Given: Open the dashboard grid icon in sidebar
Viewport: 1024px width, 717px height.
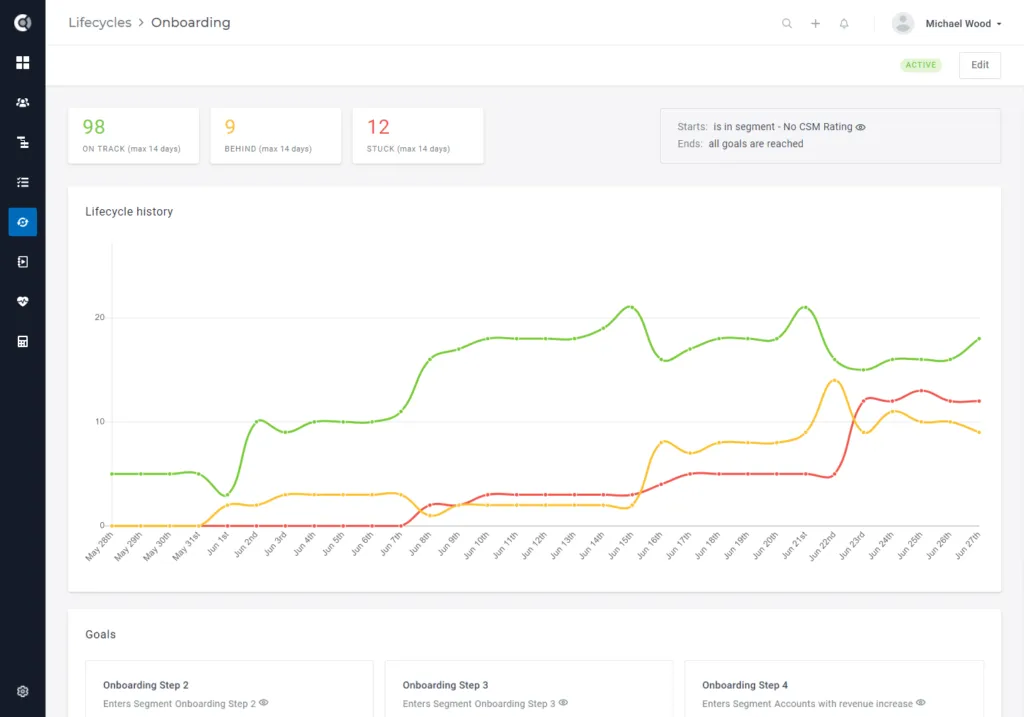Looking at the screenshot, I should pos(22,63).
